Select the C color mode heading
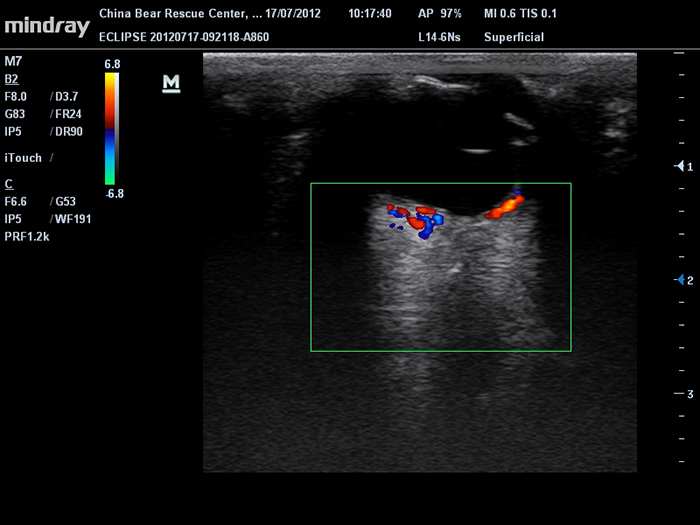 [9, 184]
